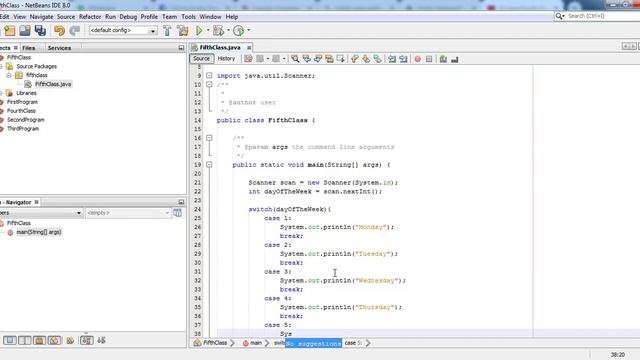
Task: Switch to the History editor view
Action: coord(226,59)
